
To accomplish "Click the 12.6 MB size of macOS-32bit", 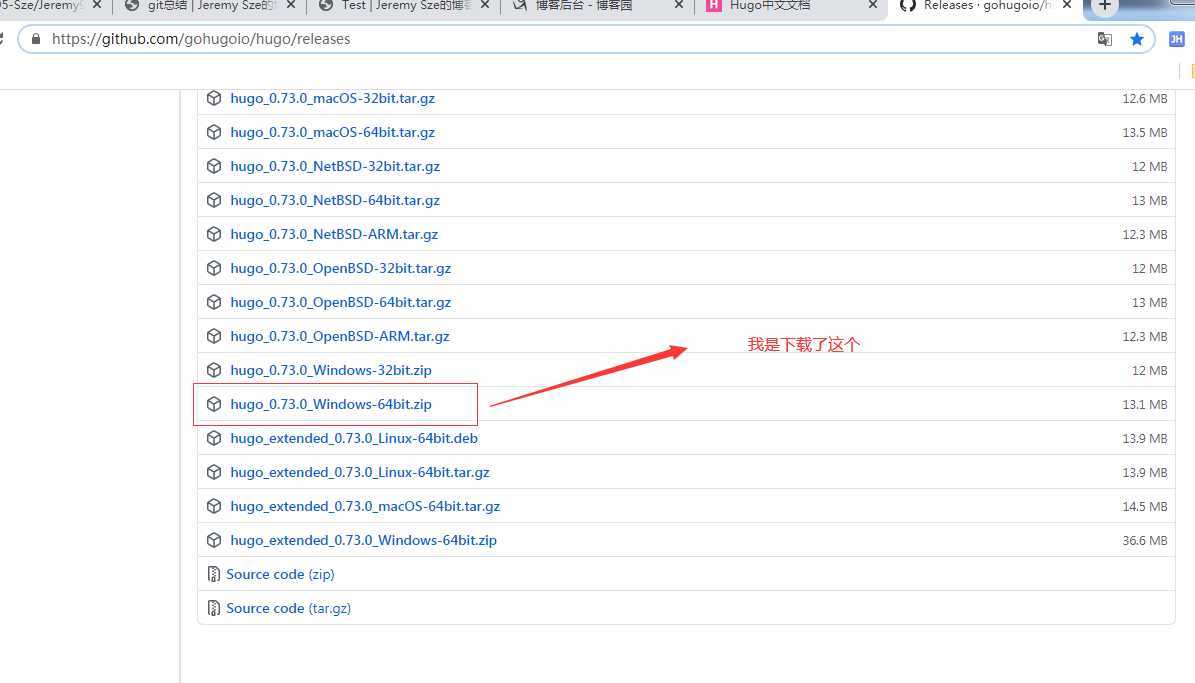I will pos(1144,98).
